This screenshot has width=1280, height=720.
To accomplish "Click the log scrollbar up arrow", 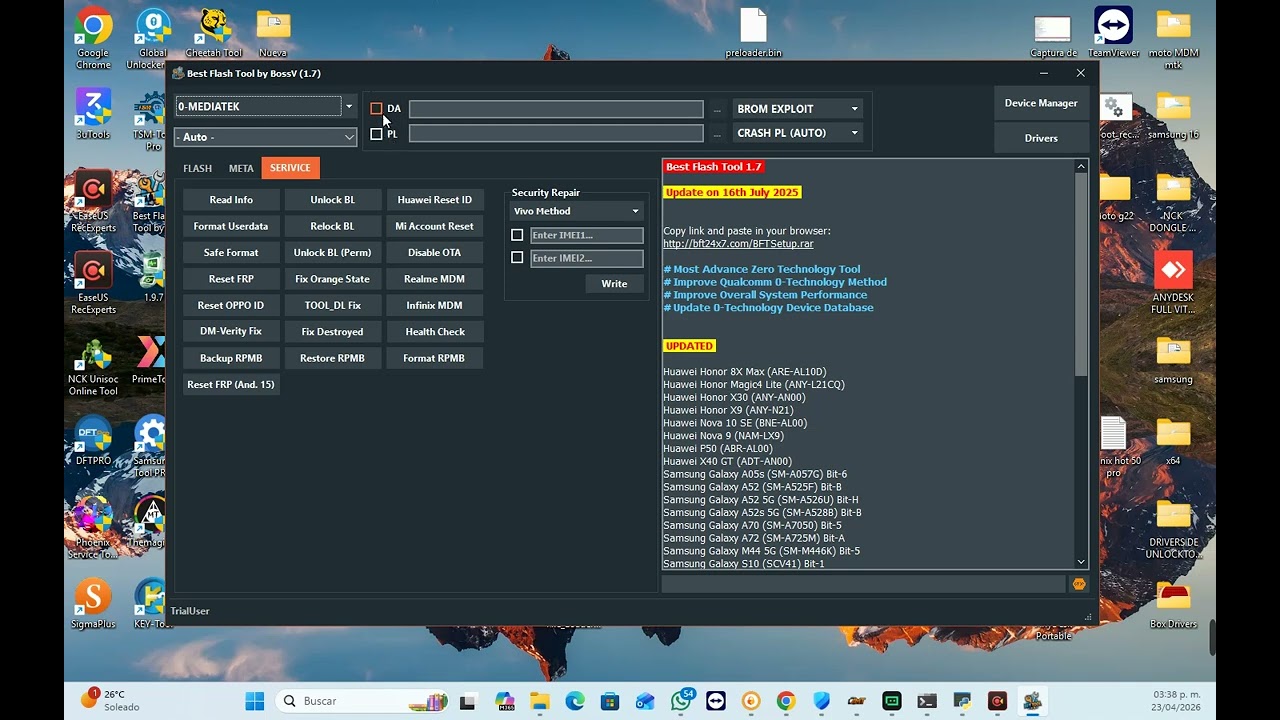I will click(1081, 166).
